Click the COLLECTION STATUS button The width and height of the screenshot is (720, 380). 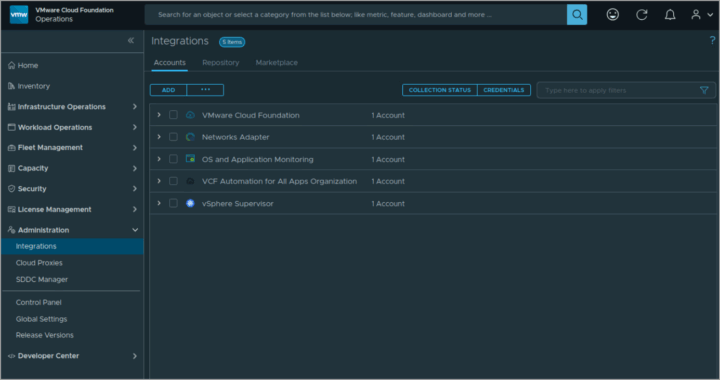[440, 90]
